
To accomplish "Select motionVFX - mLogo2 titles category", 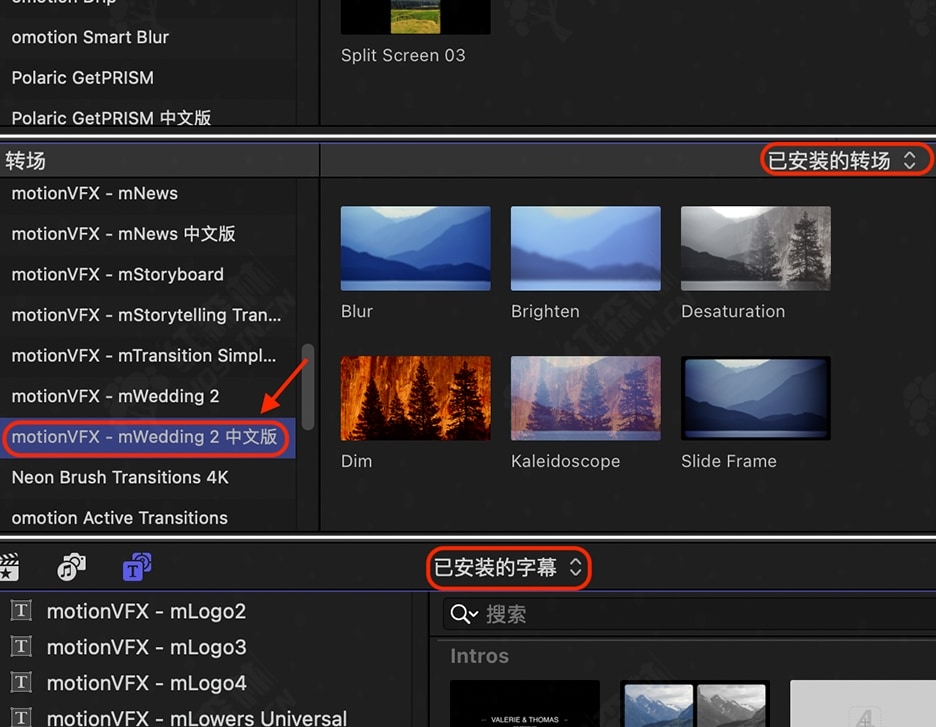I will [146, 611].
